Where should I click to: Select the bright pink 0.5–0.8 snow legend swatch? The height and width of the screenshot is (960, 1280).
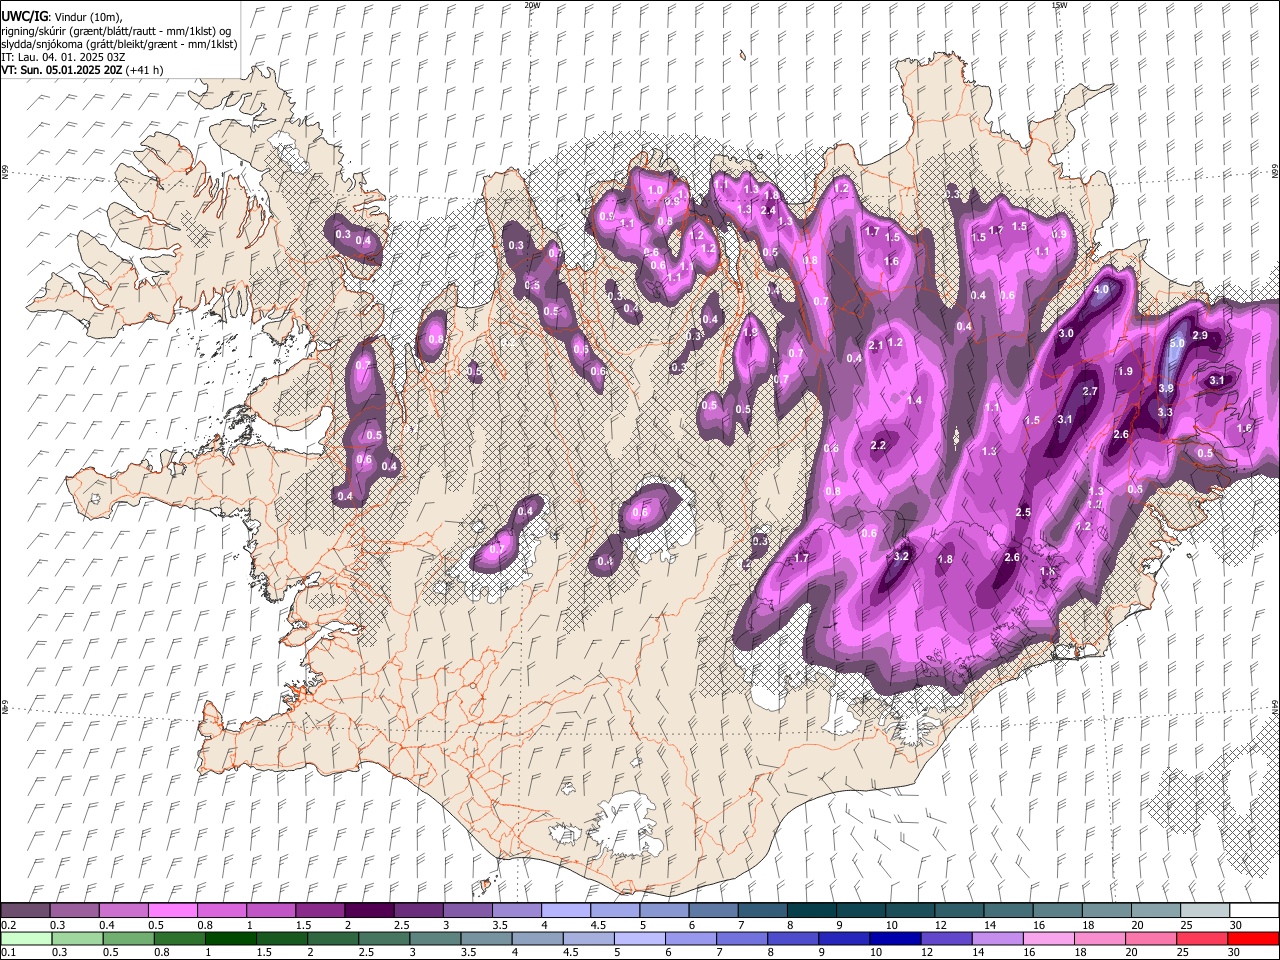tap(172, 911)
